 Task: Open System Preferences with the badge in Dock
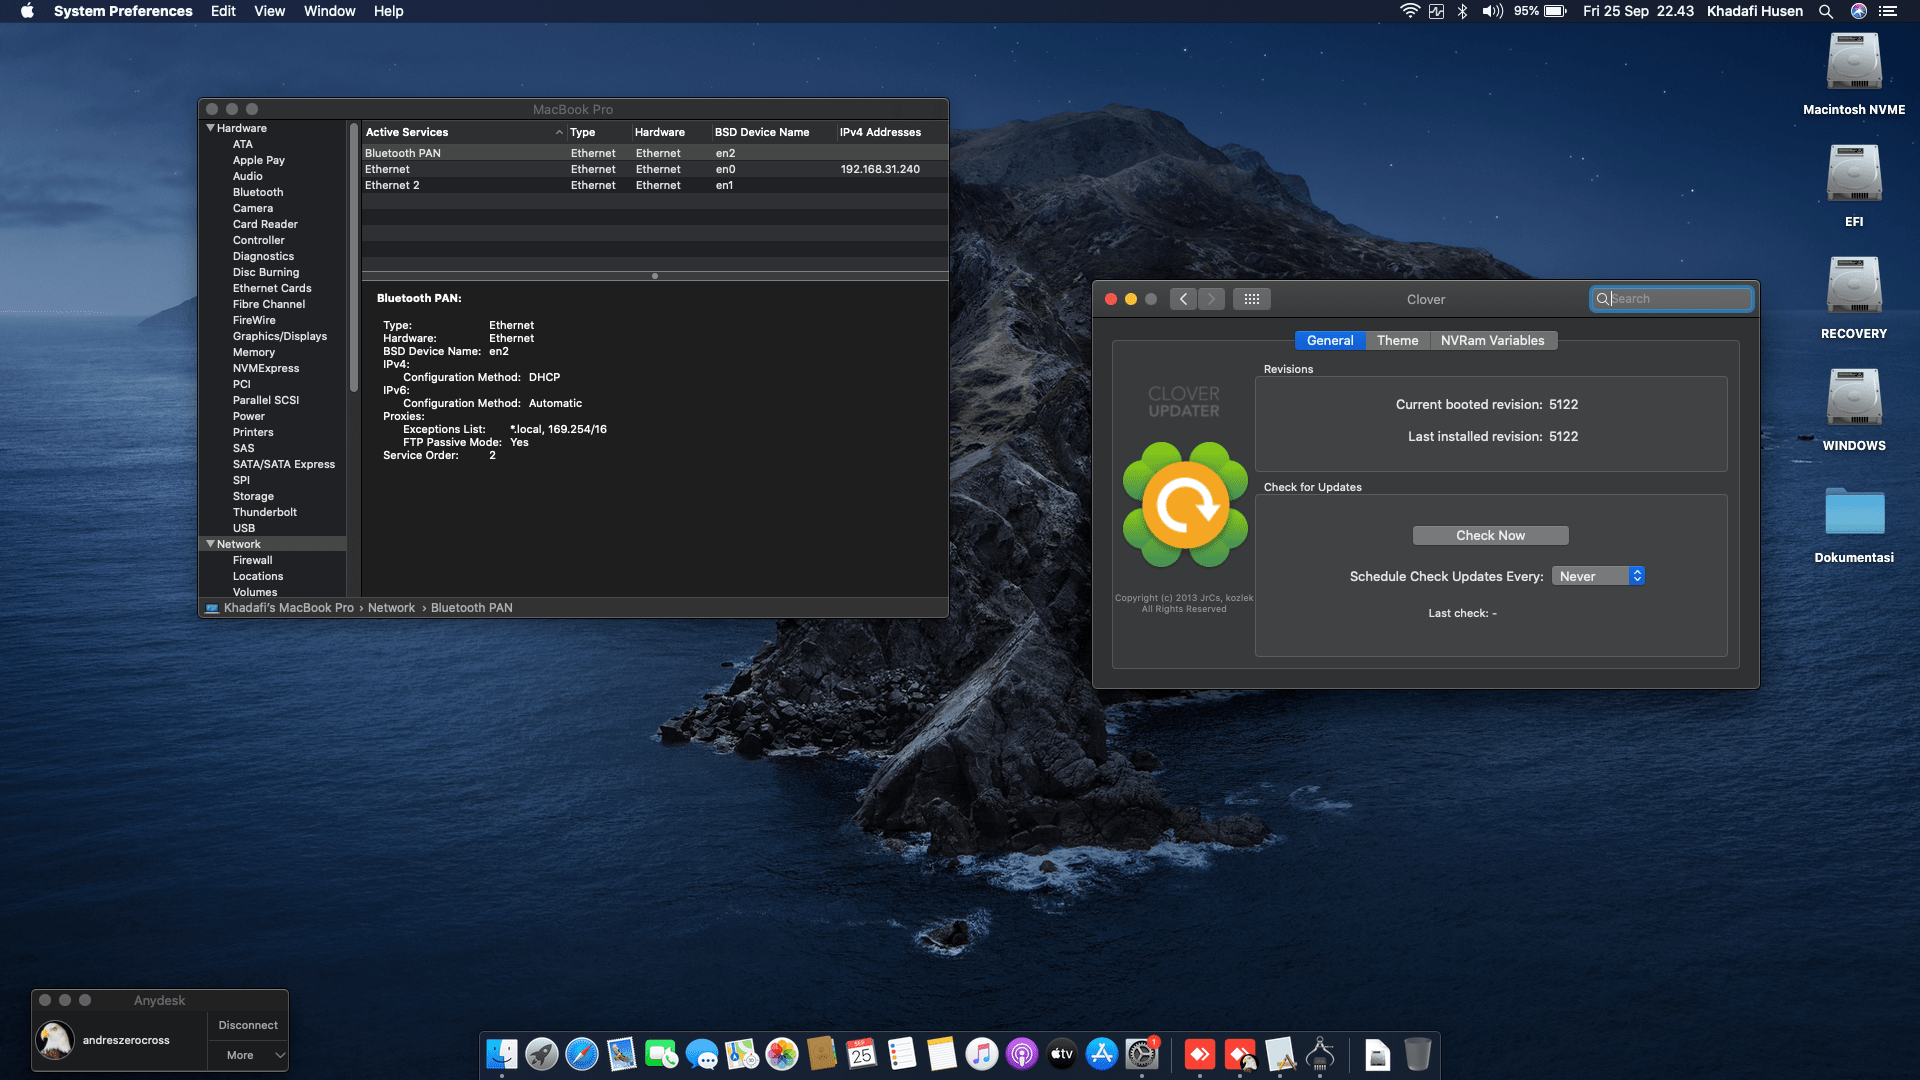1142,1054
